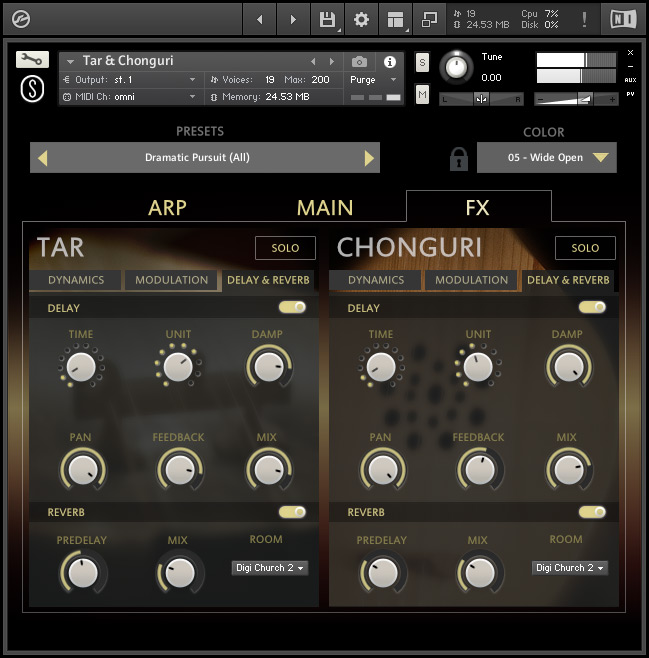
Task: Open Tar DYNAMICS tab
Action: 76,280
